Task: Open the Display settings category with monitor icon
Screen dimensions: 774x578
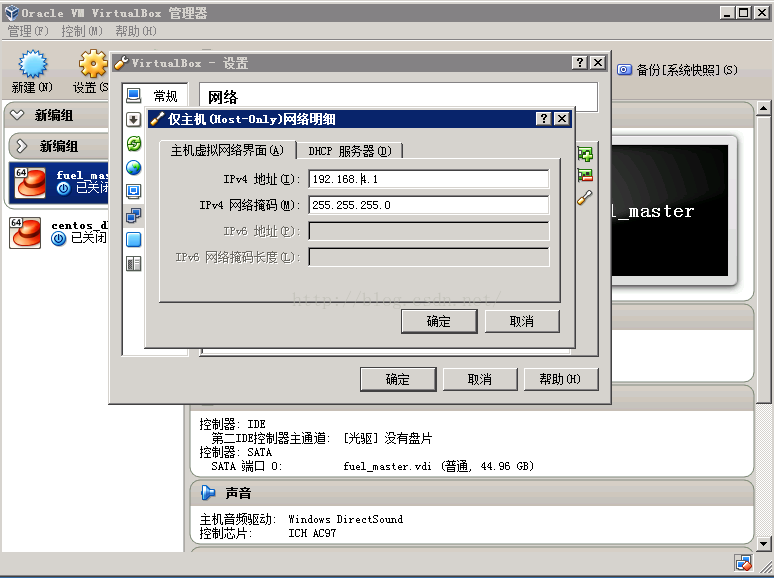Action: point(133,192)
